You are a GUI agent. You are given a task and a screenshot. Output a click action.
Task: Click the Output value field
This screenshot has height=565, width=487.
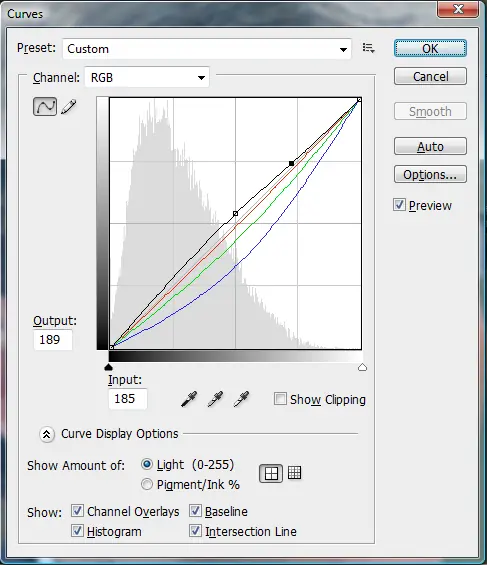coord(53,340)
